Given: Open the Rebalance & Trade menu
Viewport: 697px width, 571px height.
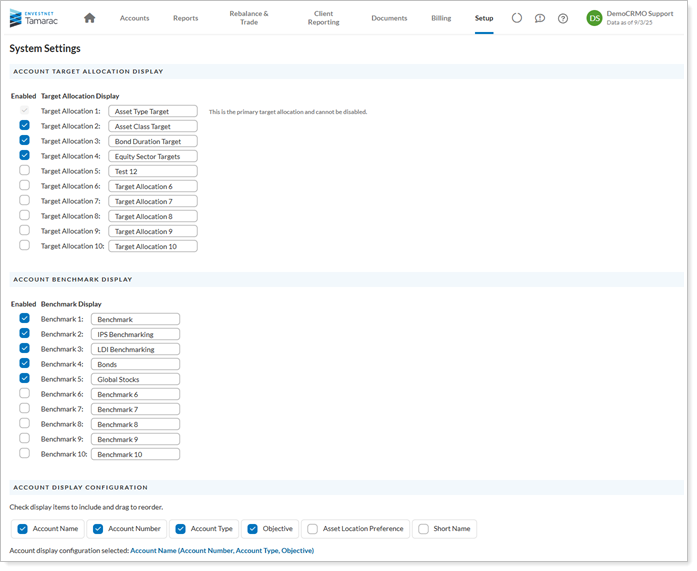Looking at the screenshot, I should tap(249, 18).
